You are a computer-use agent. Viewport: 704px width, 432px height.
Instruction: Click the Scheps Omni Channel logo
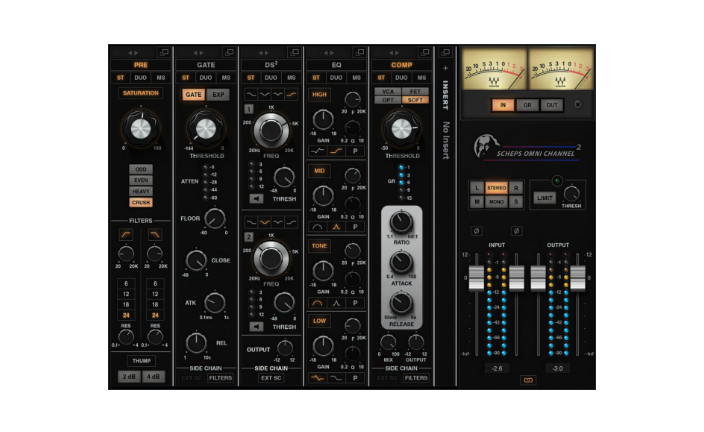pos(527,148)
